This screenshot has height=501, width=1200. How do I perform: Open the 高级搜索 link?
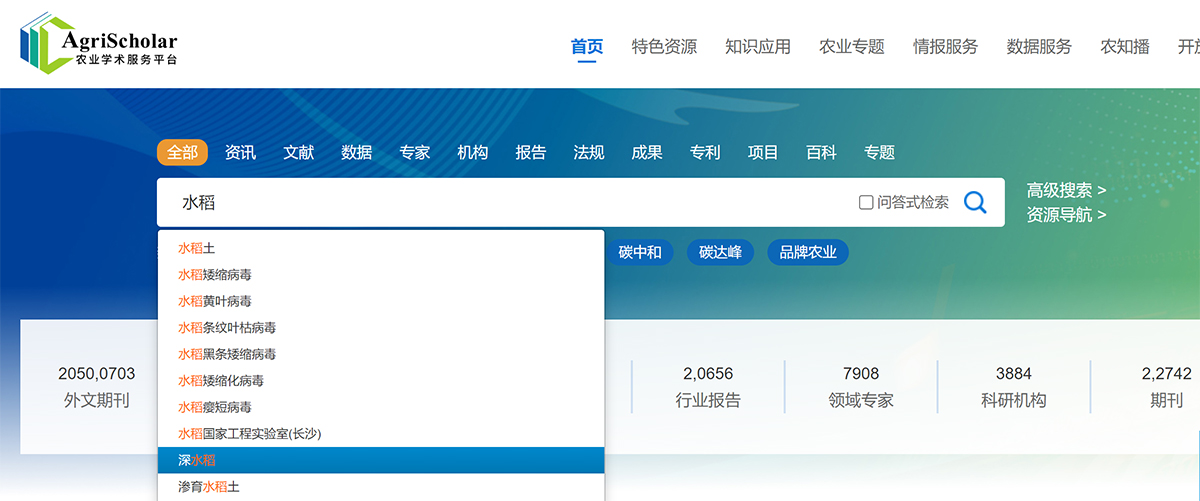[1066, 190]
